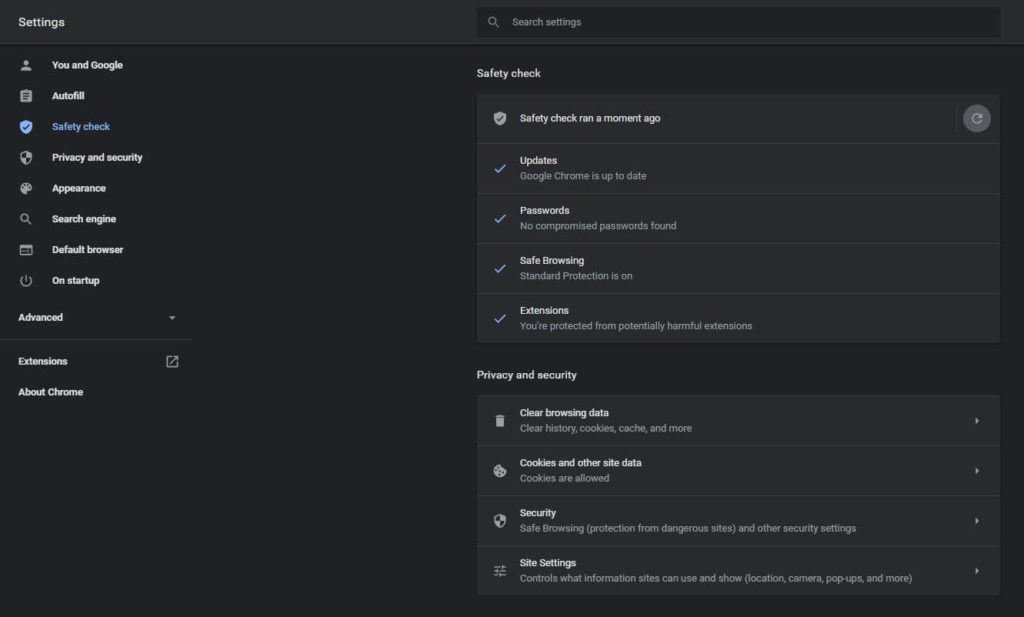The image size is (1024, 617).
Task: Click the Site Settings sliders icon
Action: pos(500,571)
